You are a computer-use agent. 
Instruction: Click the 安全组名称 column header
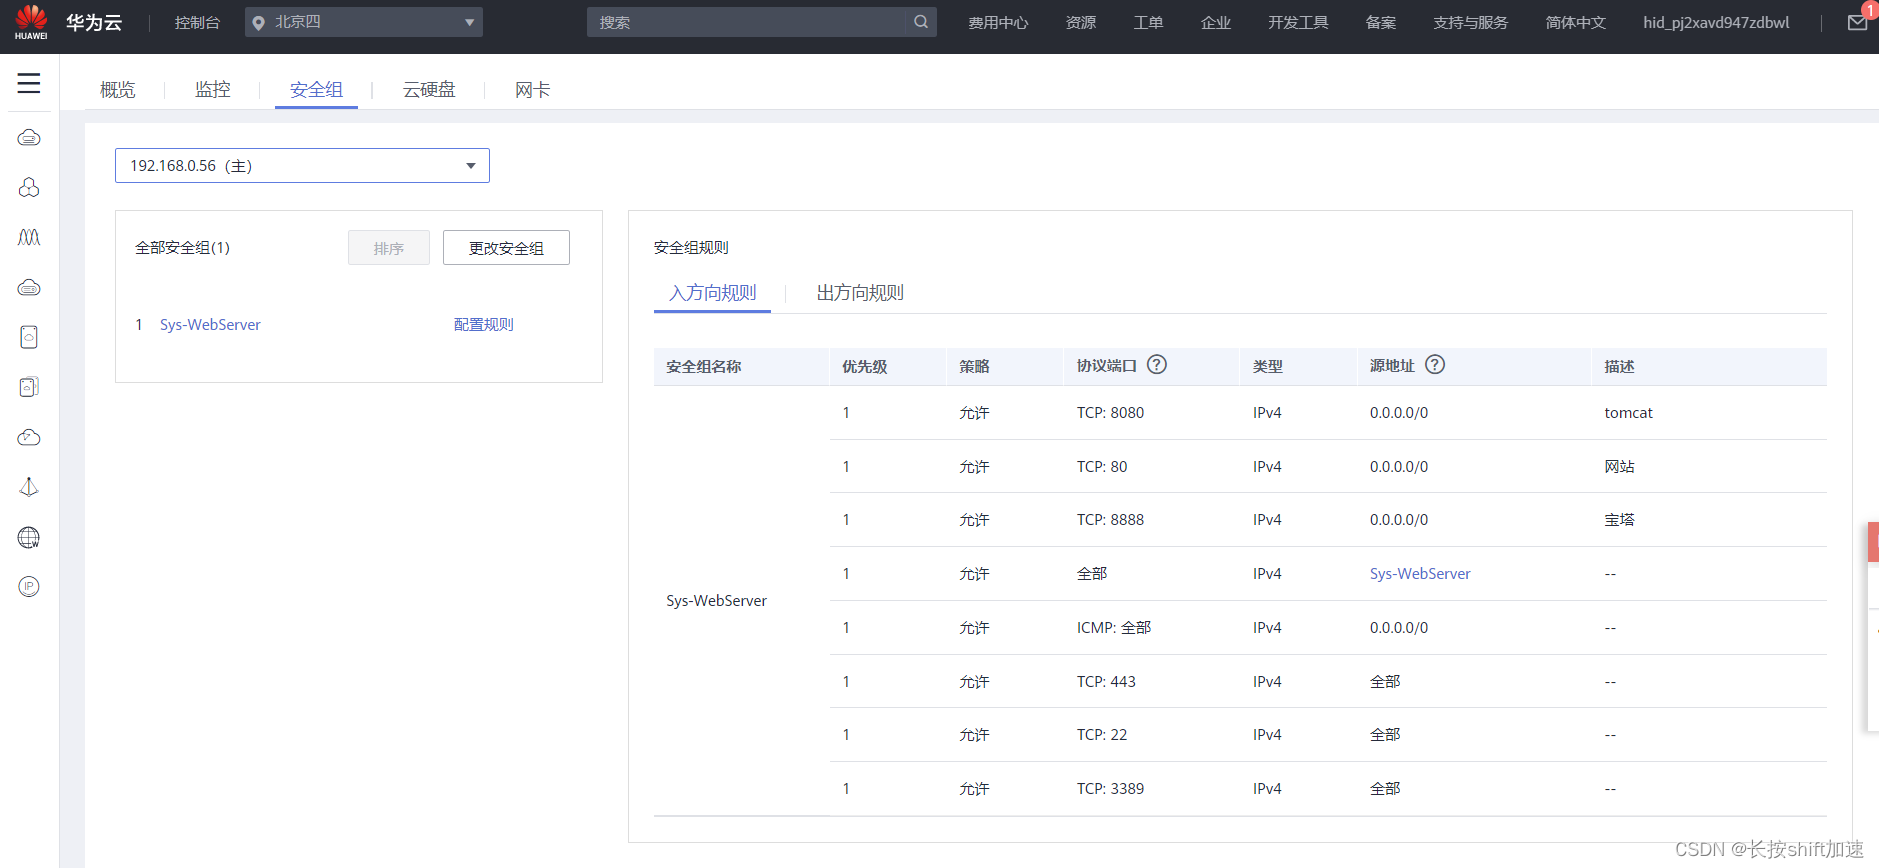(703, 367)
